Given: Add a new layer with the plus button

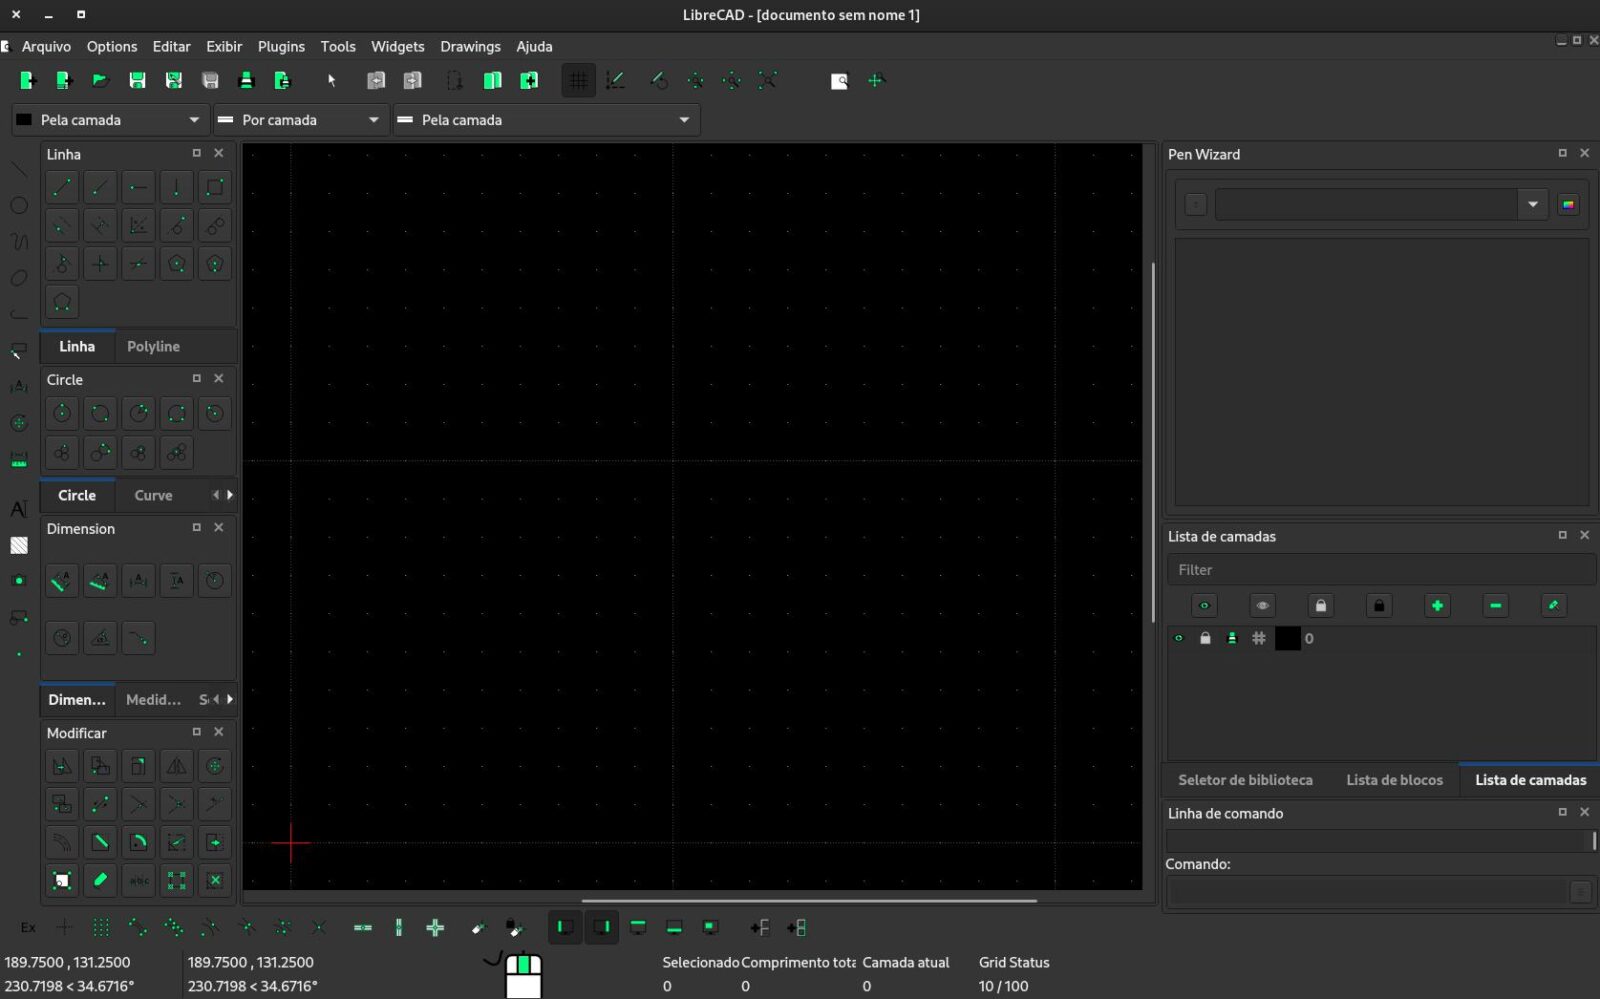Looking at the screenshot, I should pos(1437,605).
